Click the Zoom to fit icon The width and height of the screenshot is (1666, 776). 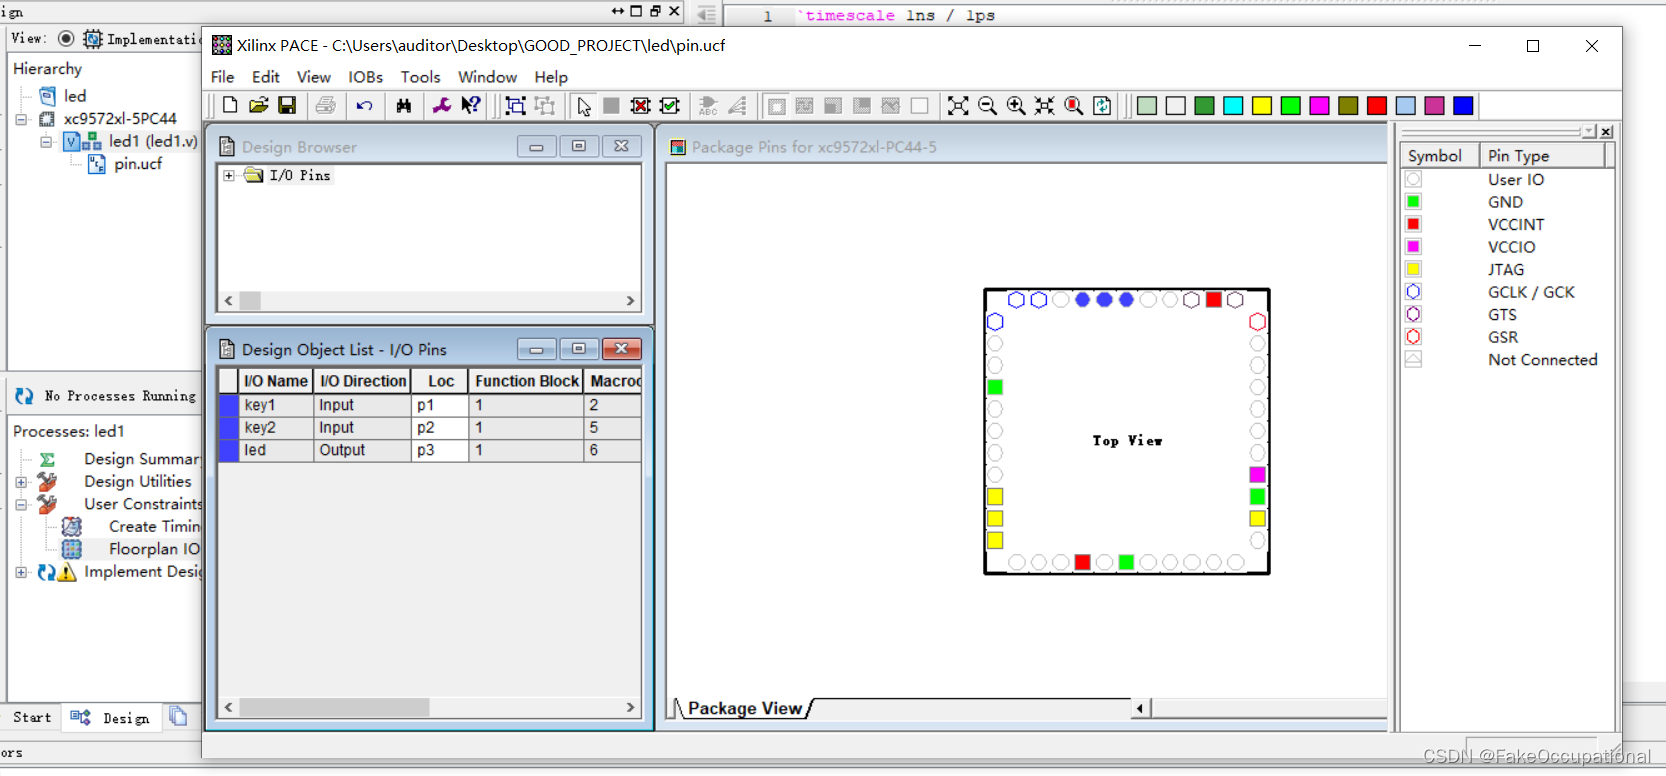pyautogui.click(x=958, y=105)
